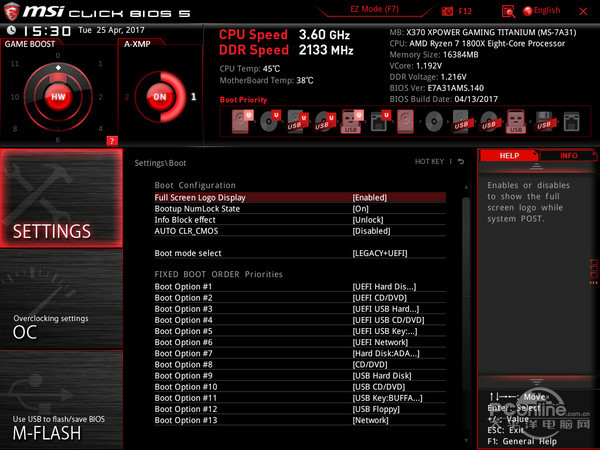This screenshot has height=450, width=600.
Task: Click the legacy USB hard disk boot icon
Action: 461,122
